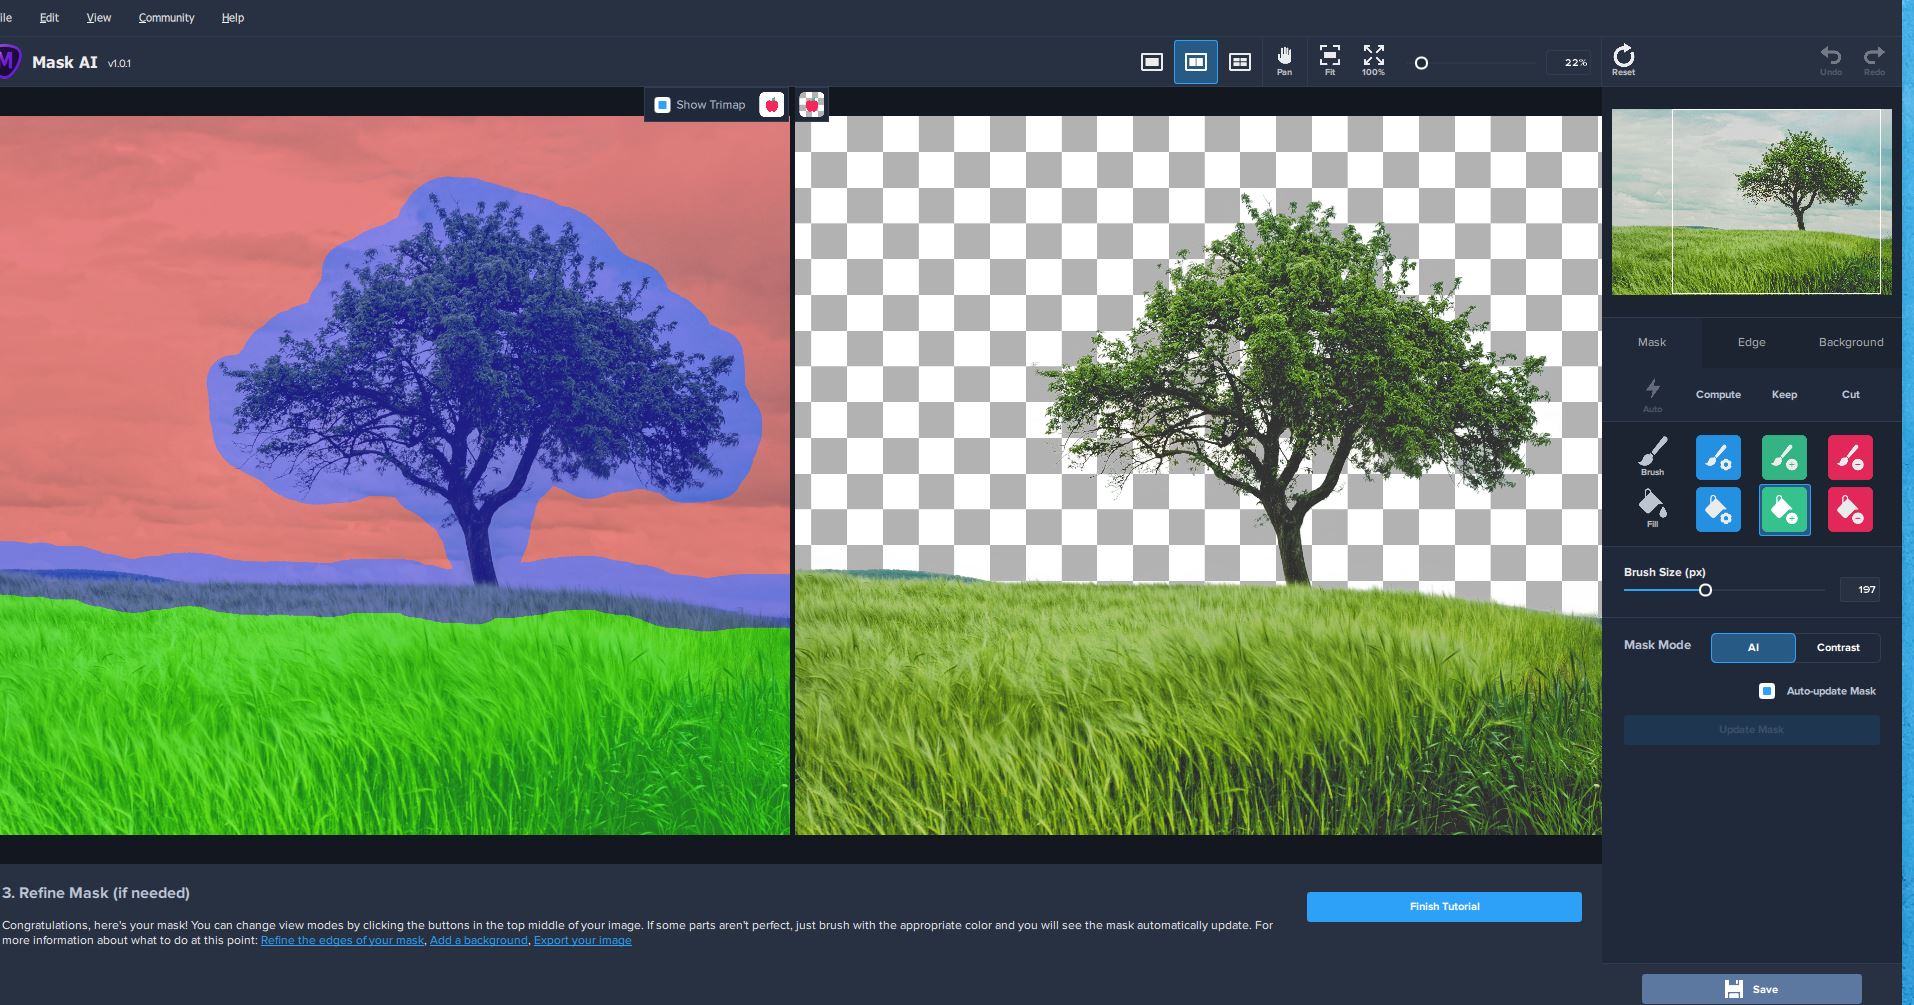
Task: Click the Fit to screen icon
Action: pyautogui.click(x=1329, y=60)
